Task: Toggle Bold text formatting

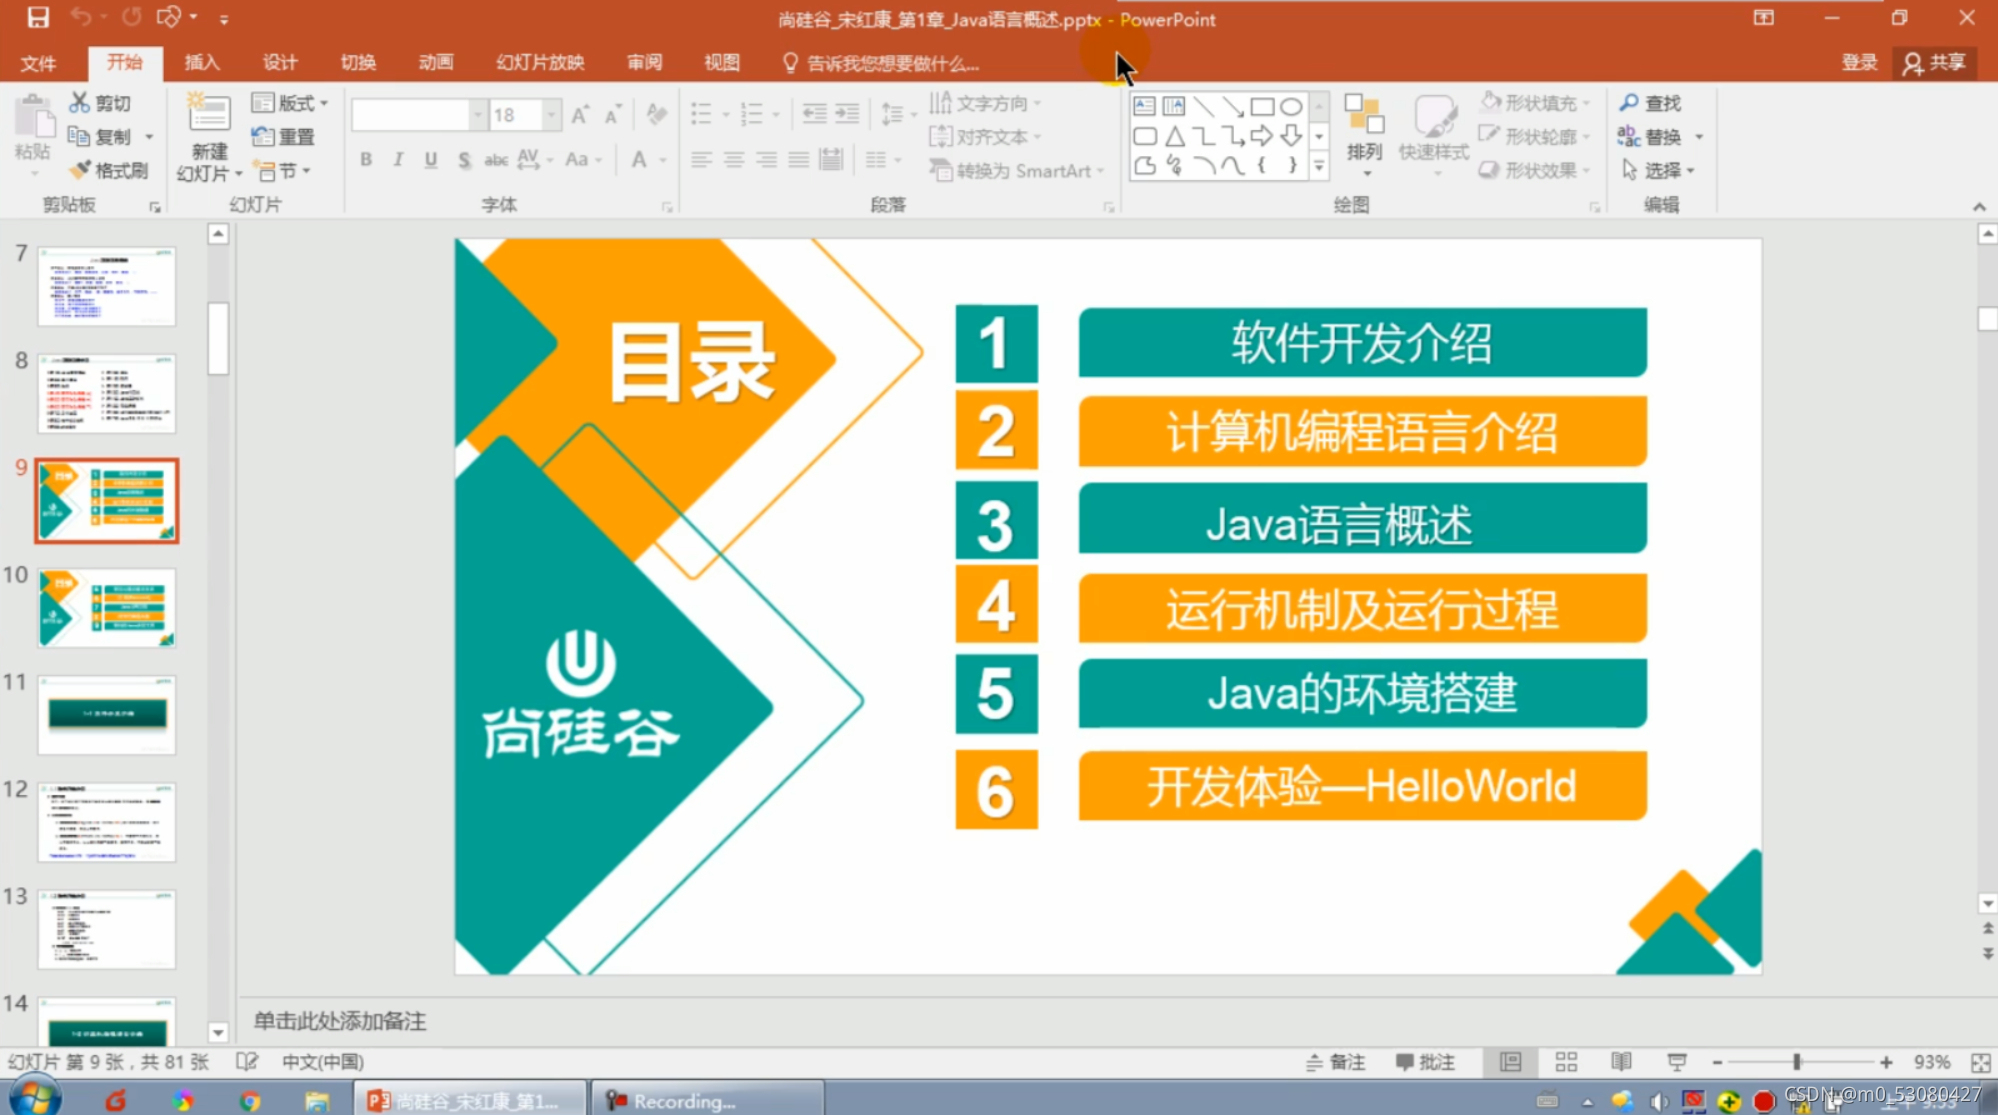Action: 366,160
